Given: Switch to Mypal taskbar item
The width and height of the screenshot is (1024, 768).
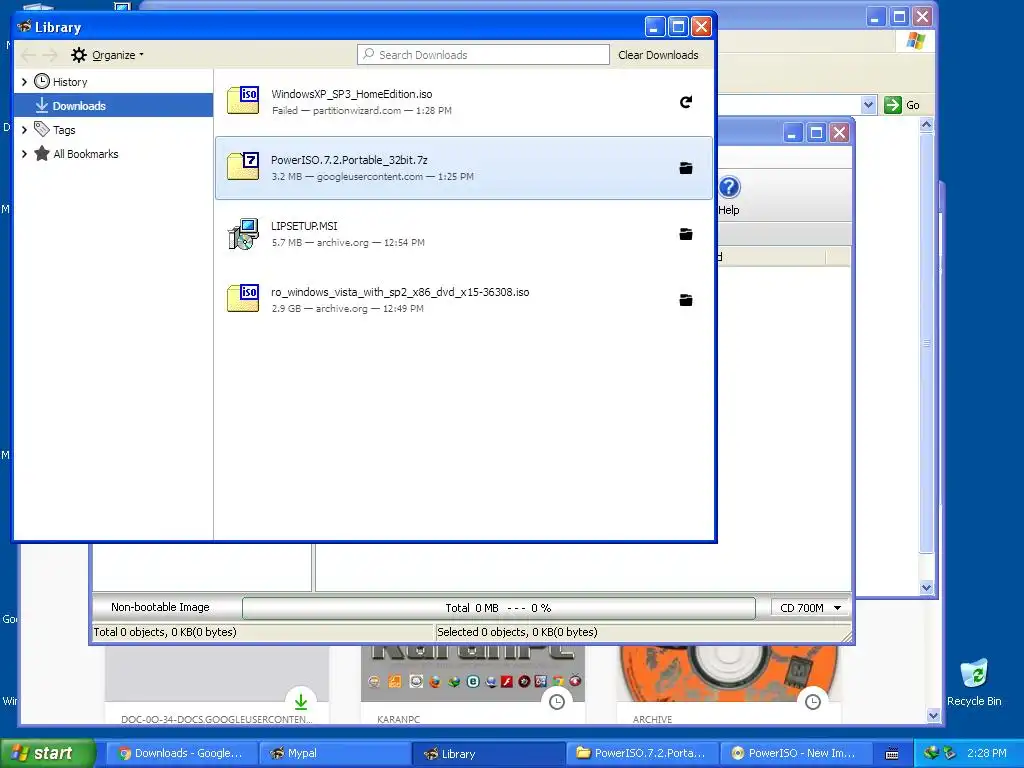Looking at the screenshot, I should click(x=334, y=753).
